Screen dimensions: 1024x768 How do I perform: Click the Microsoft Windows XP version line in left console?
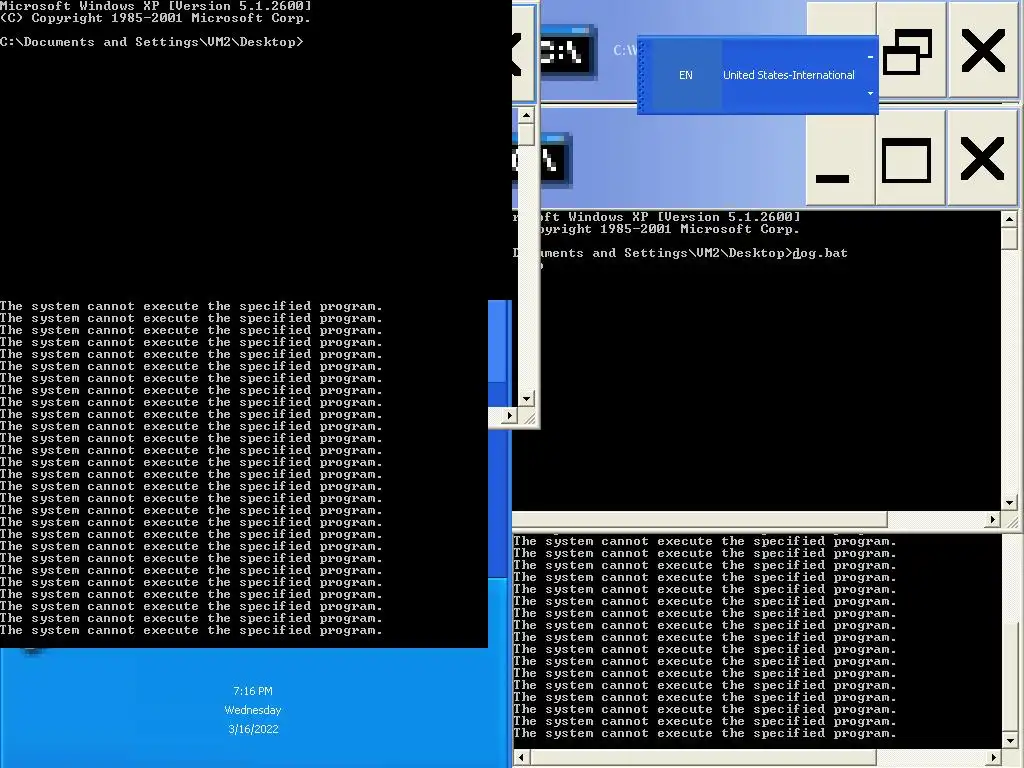155,6
